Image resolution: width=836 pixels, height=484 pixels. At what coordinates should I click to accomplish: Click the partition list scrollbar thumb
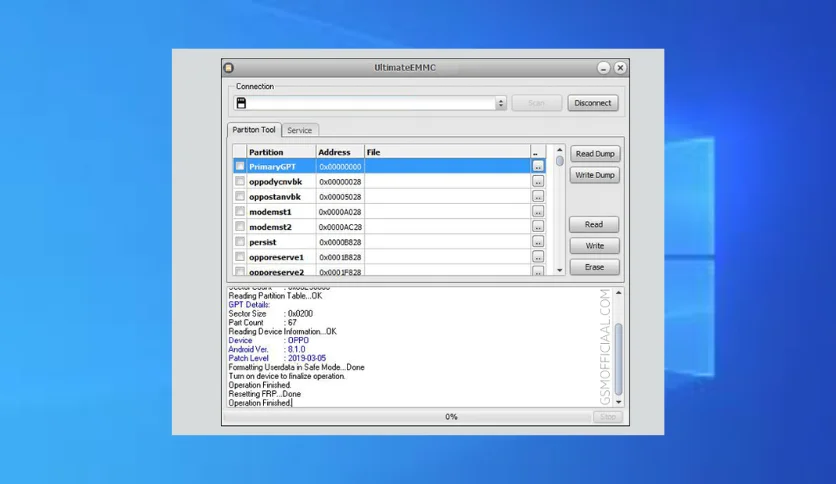point(559,160)
